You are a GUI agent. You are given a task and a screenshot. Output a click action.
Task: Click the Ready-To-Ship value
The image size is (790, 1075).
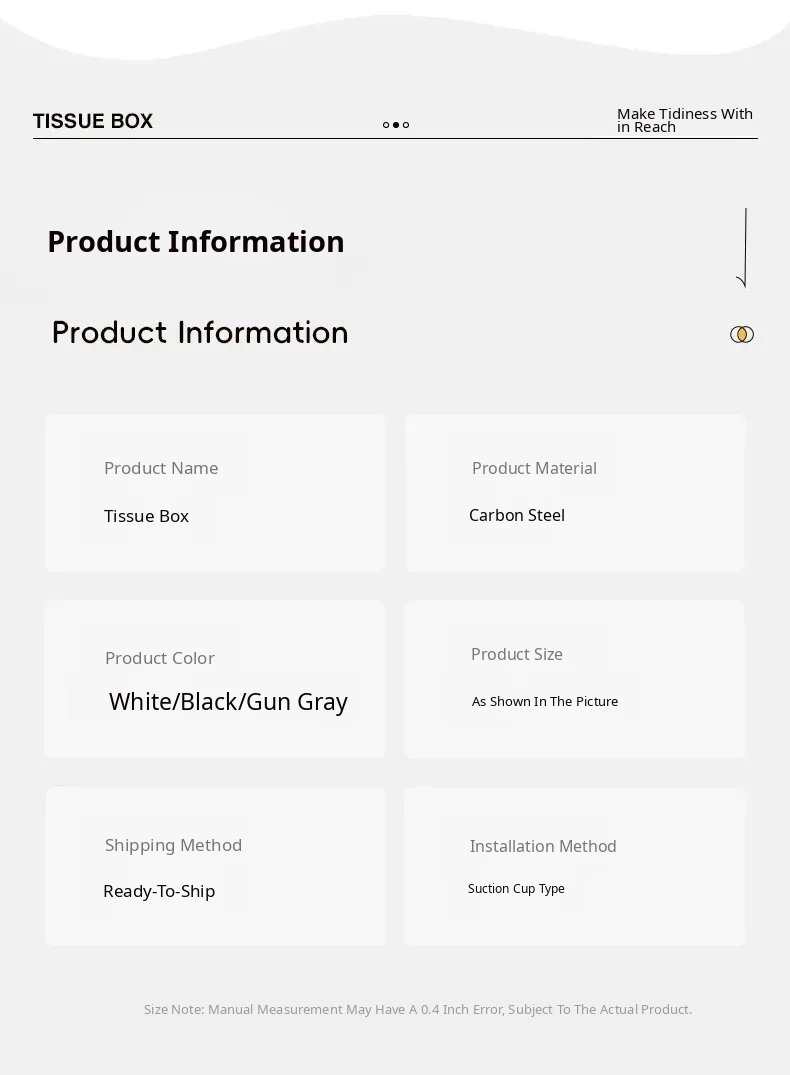(159, 891)
